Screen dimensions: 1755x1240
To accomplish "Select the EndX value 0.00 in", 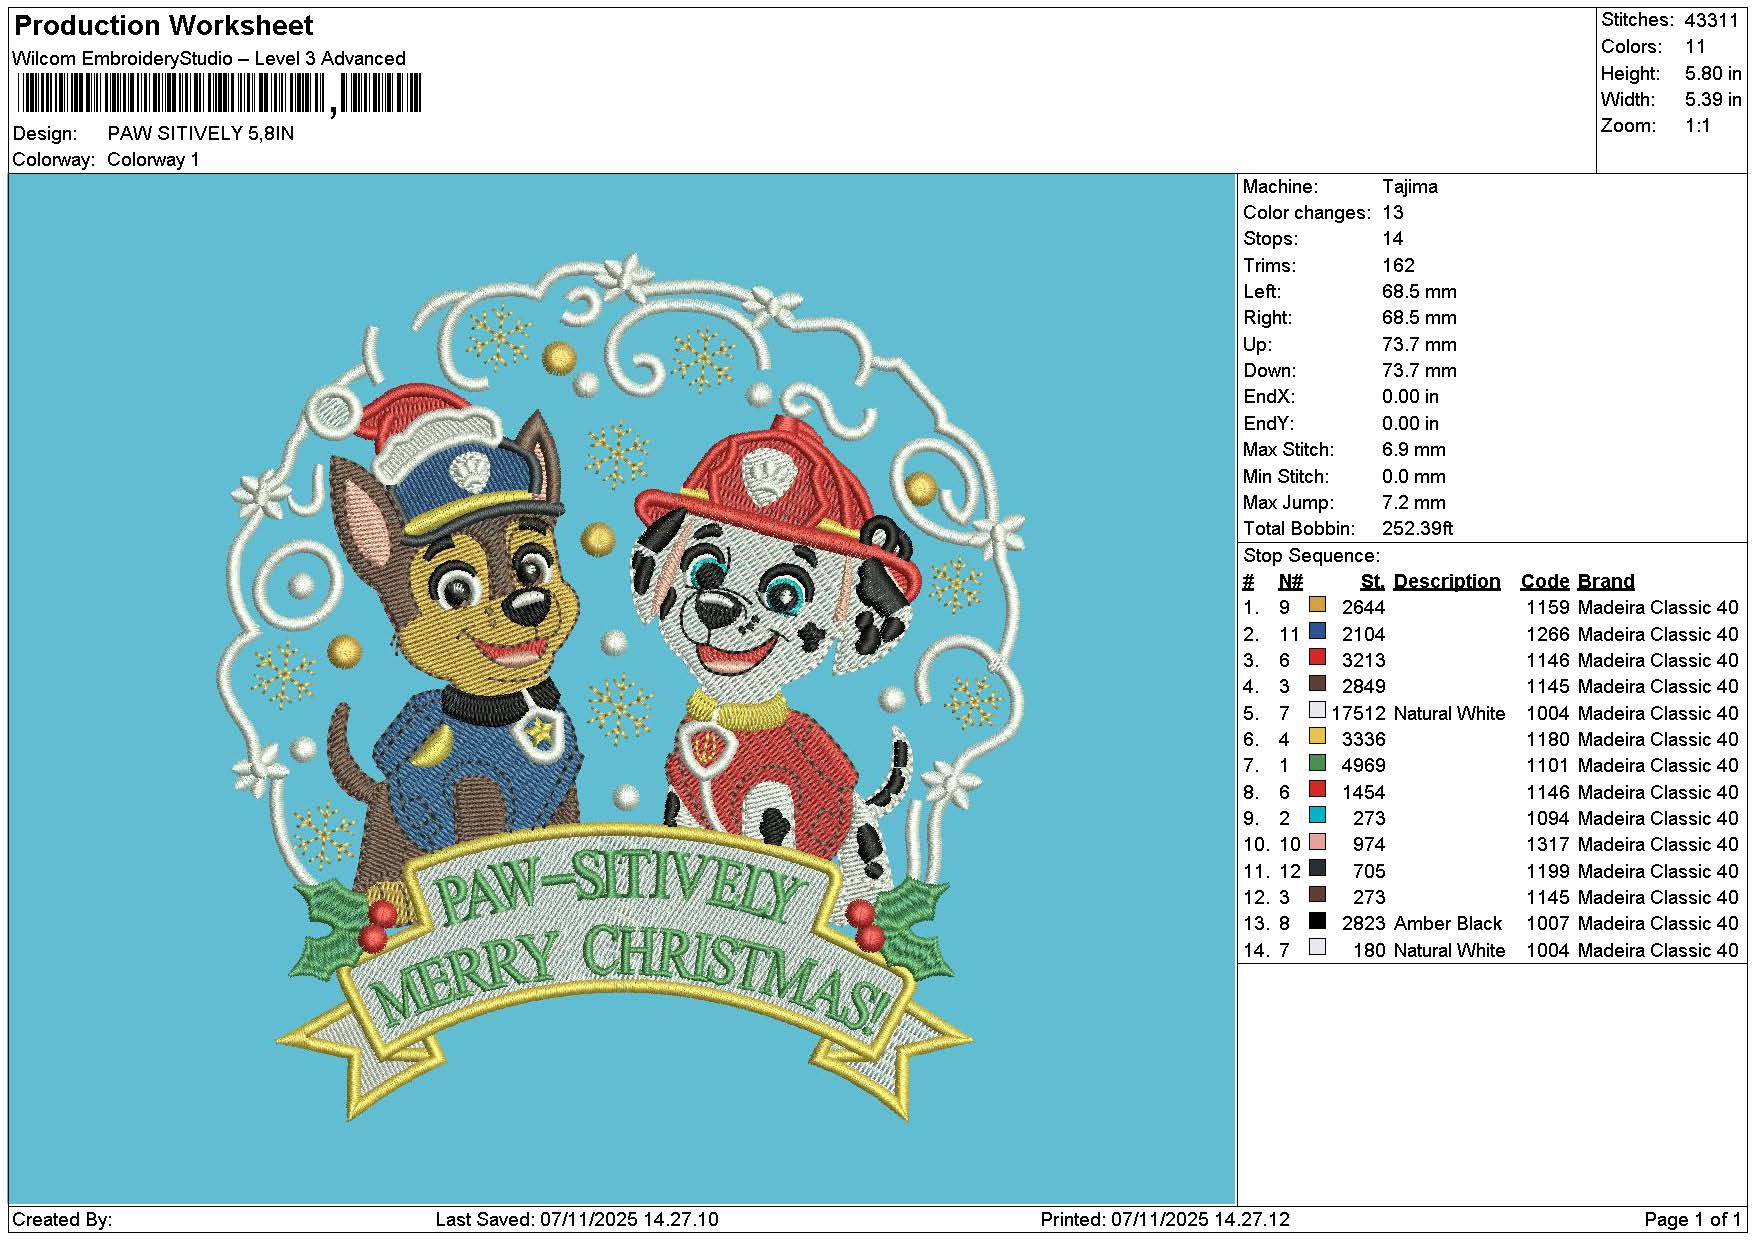I will (x=1410, y=397).
